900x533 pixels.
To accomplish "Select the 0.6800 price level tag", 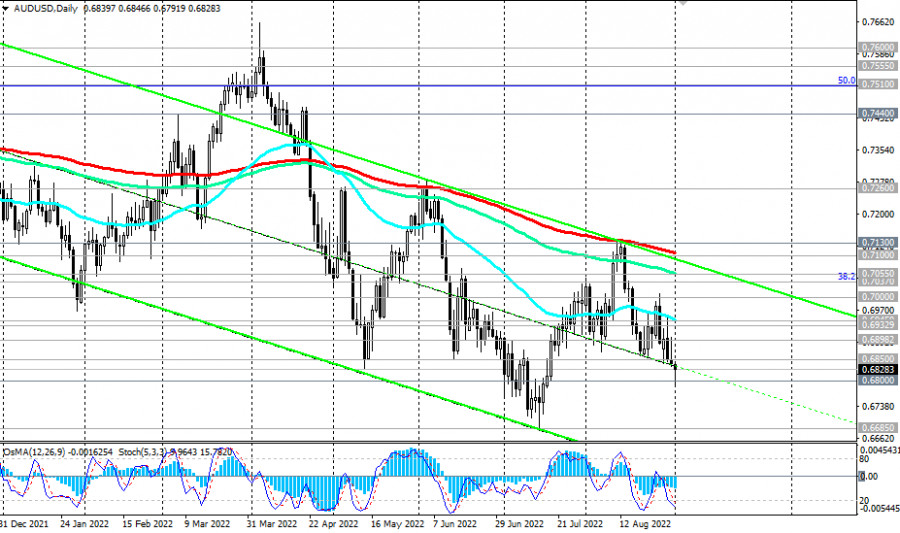I will click(876, 380).
